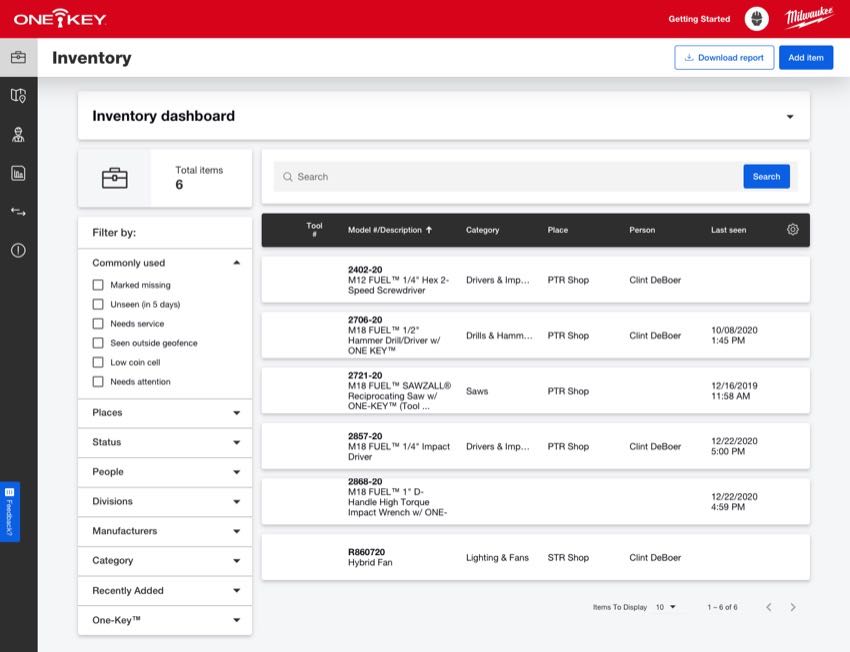Open the Inventory dashboard expander arrow
The width and height of the screenshot is (850, 652).
pos(789,116)
